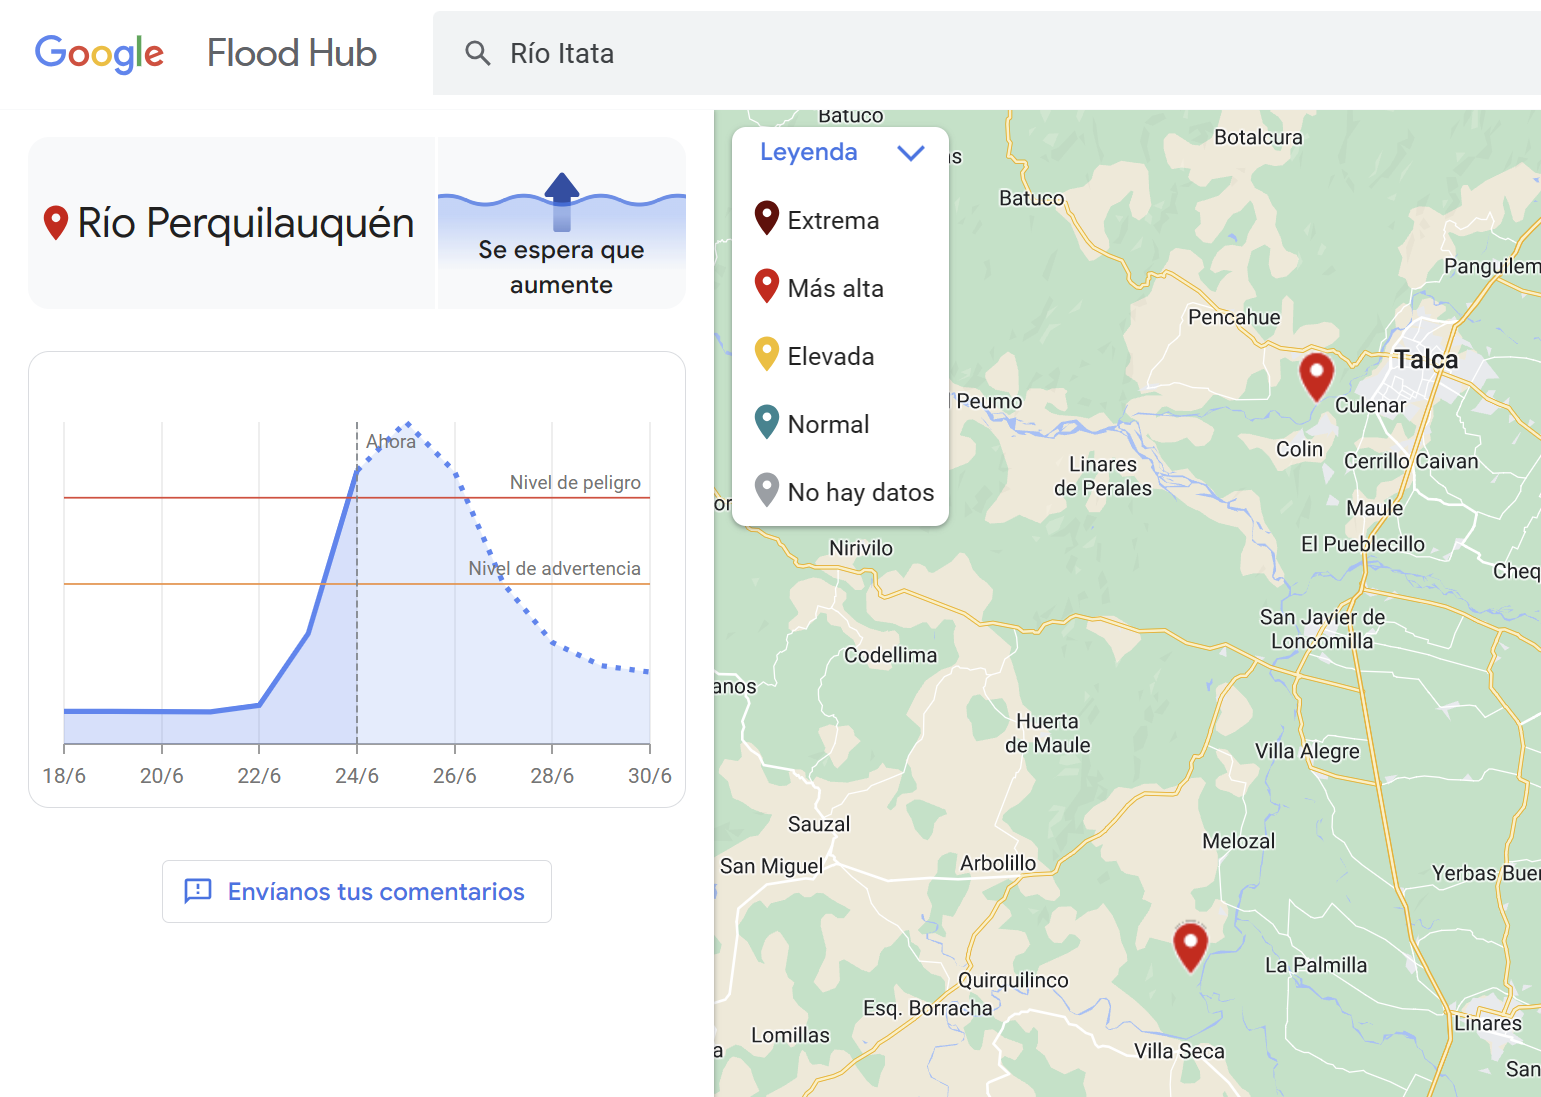Click the Leyenda legend header text
This screenshot has height=1097, width=1541.
click(x=808, y=152)
